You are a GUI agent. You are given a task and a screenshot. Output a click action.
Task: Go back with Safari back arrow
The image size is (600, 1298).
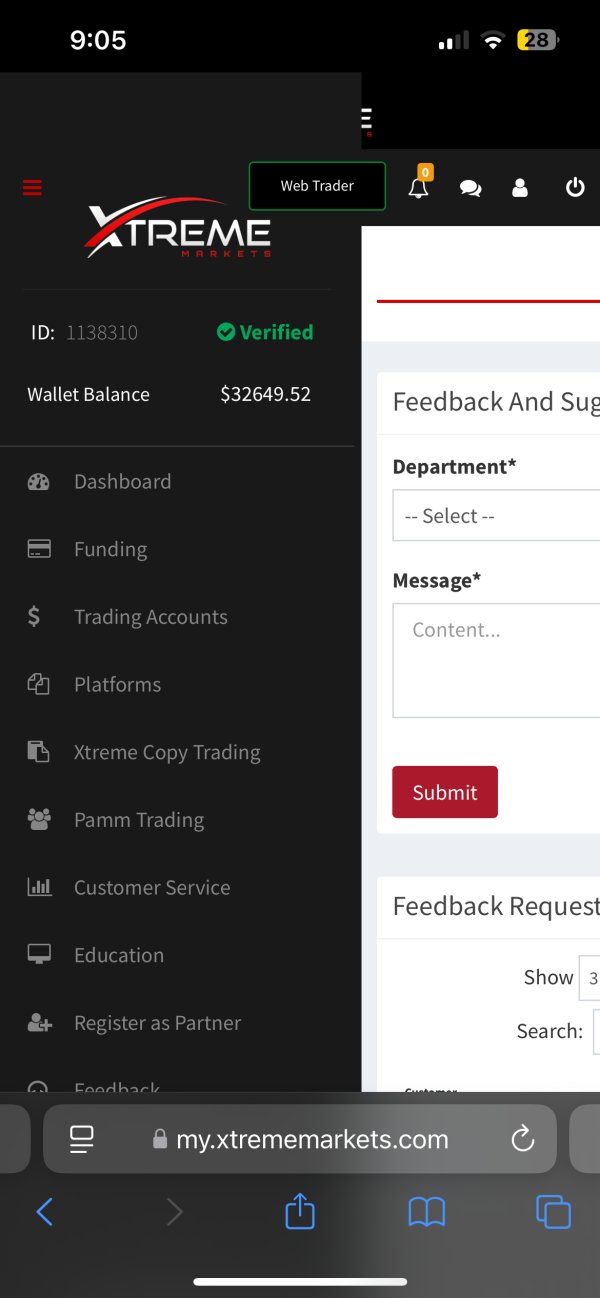(x=45, y=1212)
